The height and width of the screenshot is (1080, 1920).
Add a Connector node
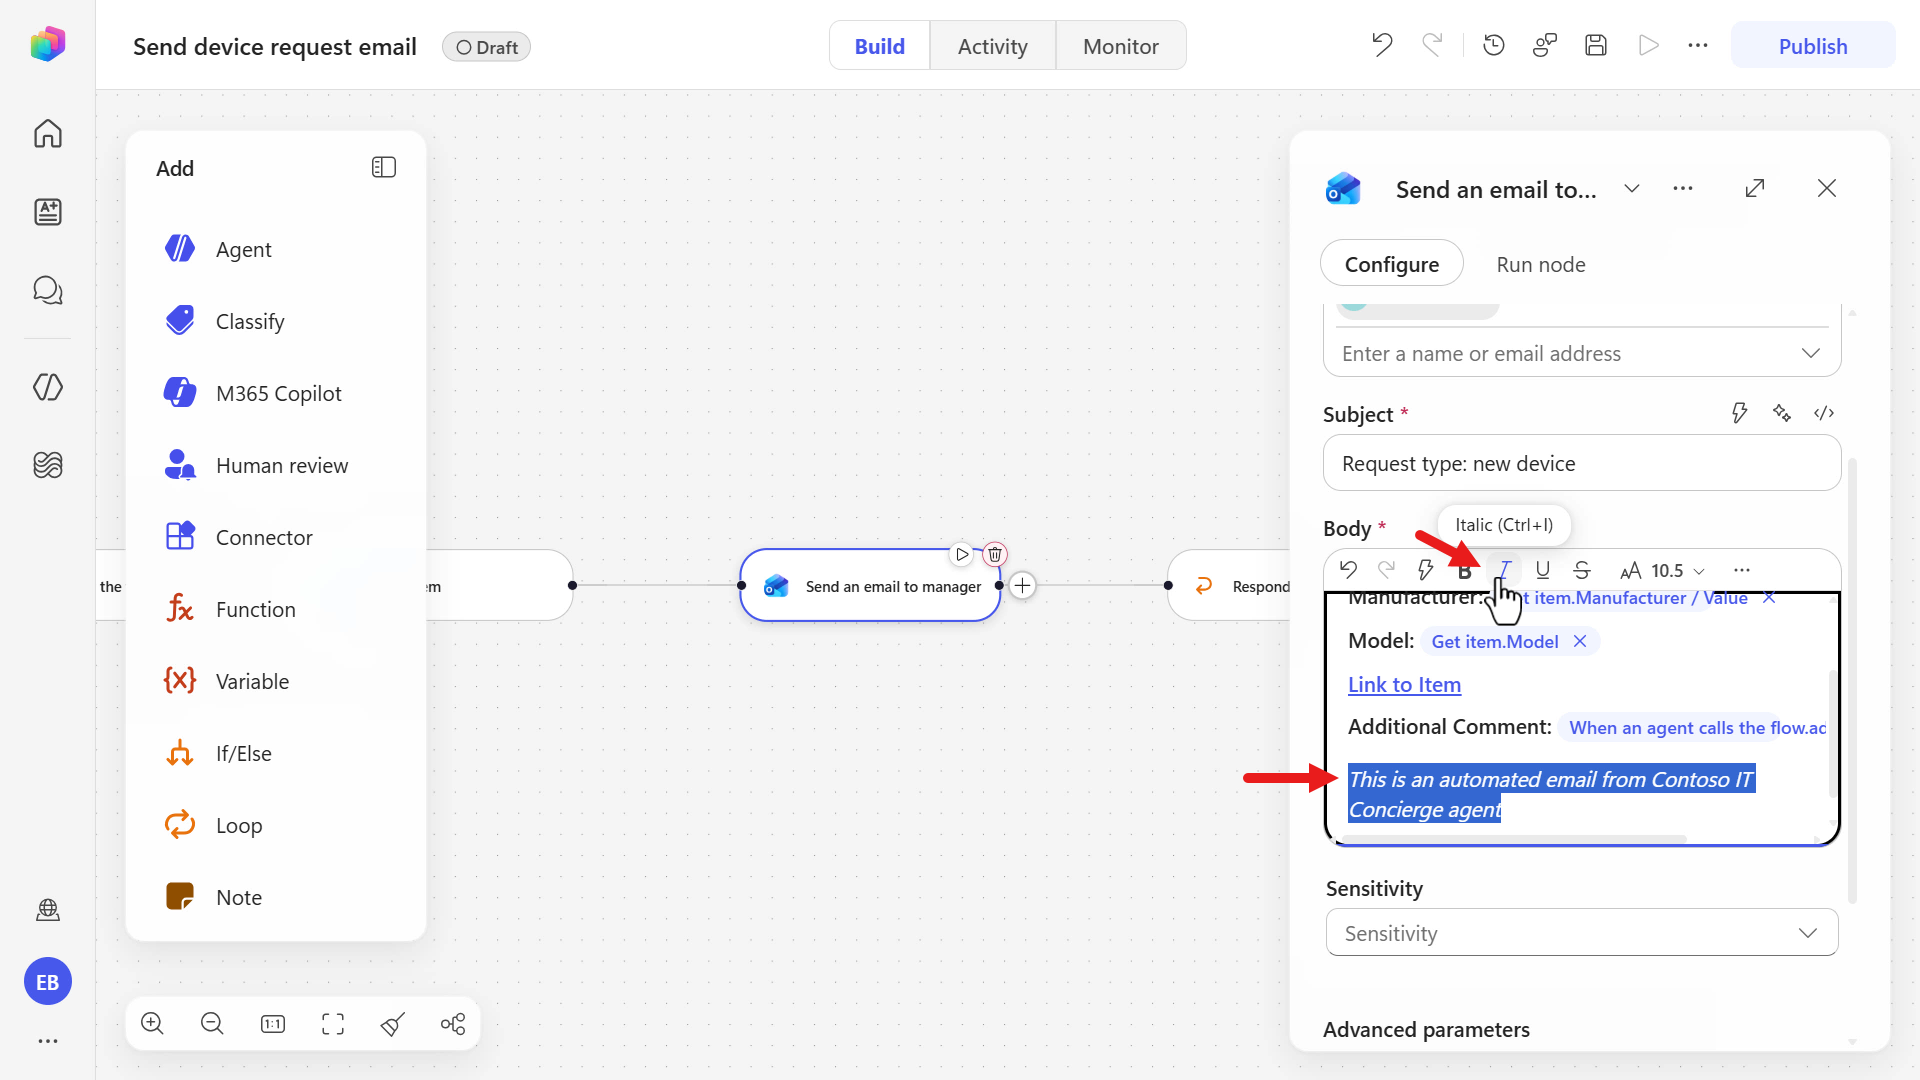pos(276,538)
